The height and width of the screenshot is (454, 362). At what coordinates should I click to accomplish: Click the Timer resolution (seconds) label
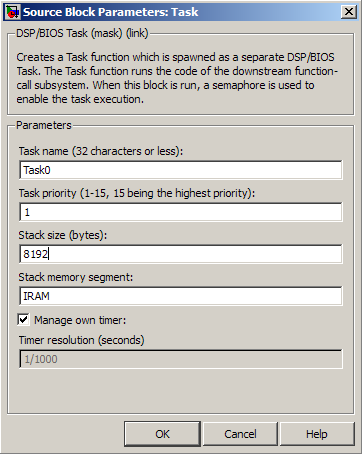pos(81,340)
